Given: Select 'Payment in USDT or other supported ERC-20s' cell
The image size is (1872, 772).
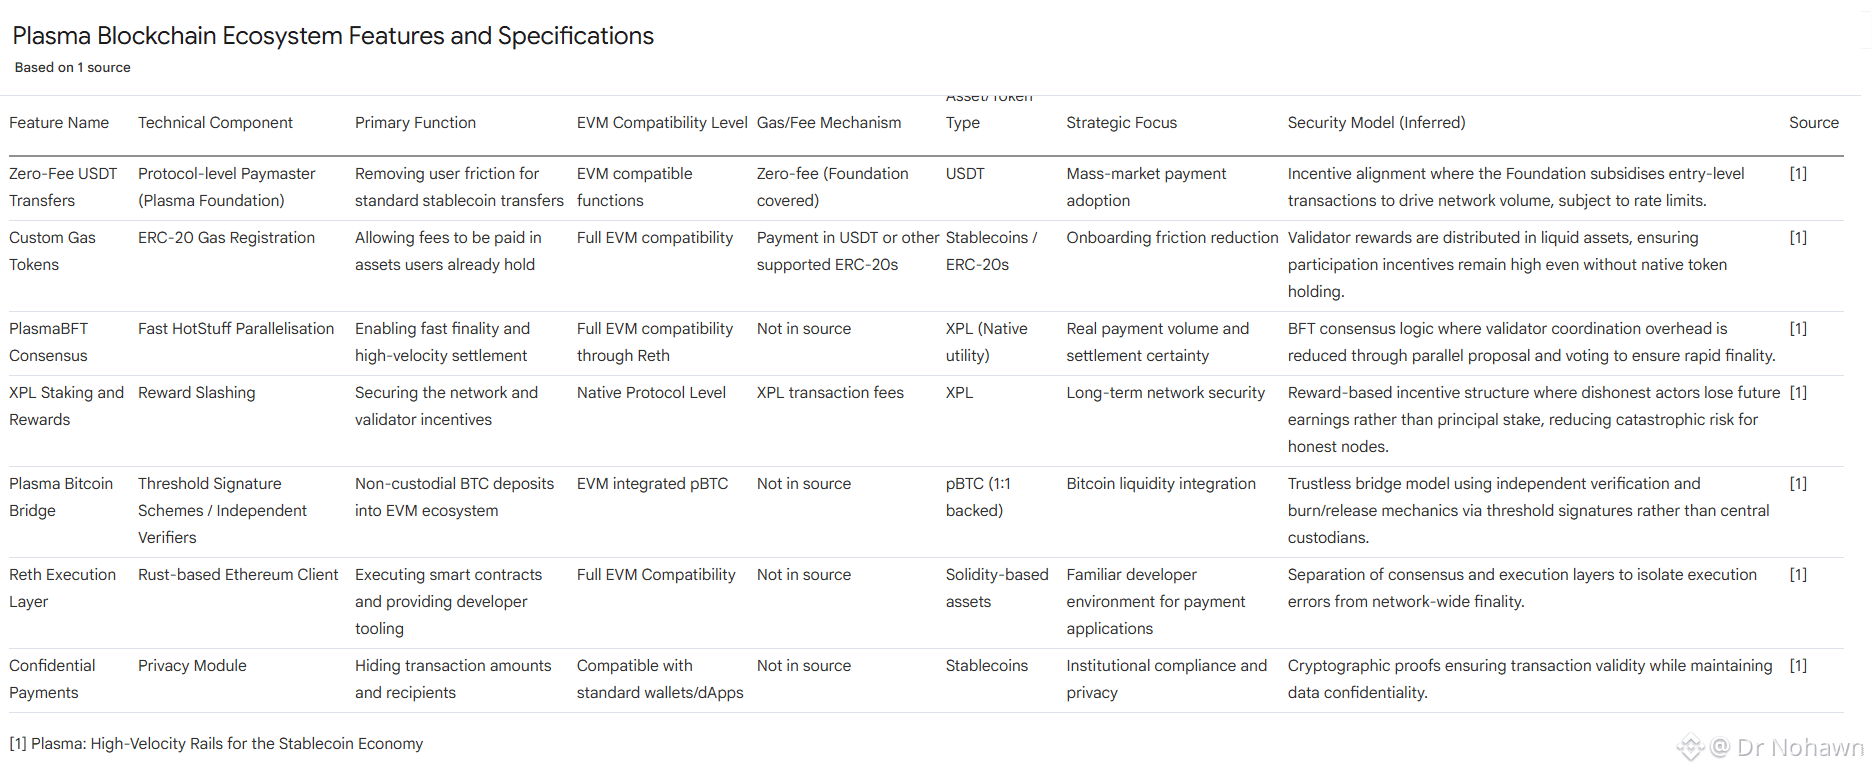Looking at the screenshot, I should (x=848, y=251).
